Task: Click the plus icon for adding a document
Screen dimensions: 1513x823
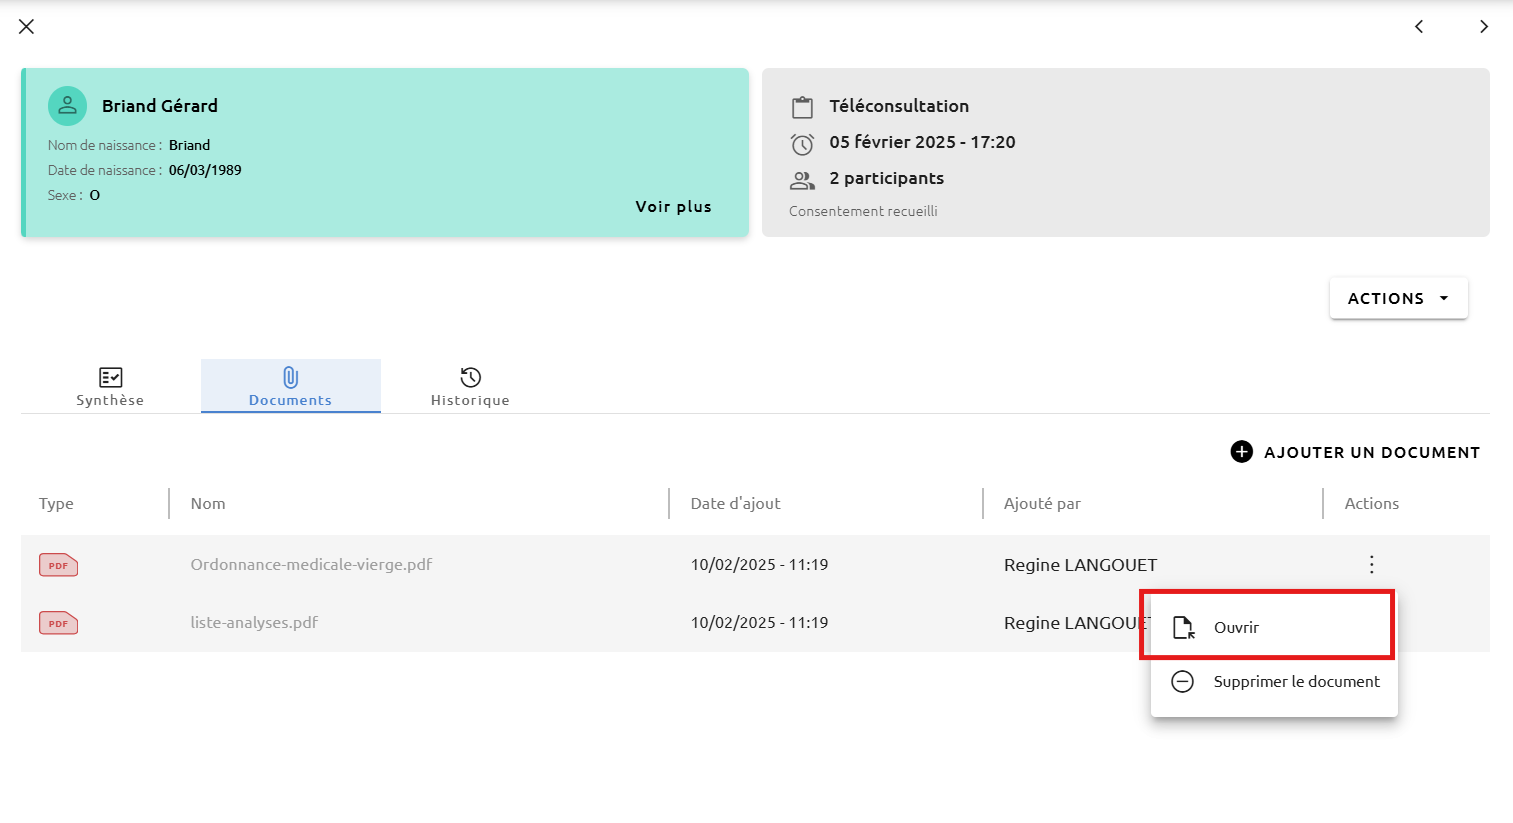Action: tap(1241, 452)
